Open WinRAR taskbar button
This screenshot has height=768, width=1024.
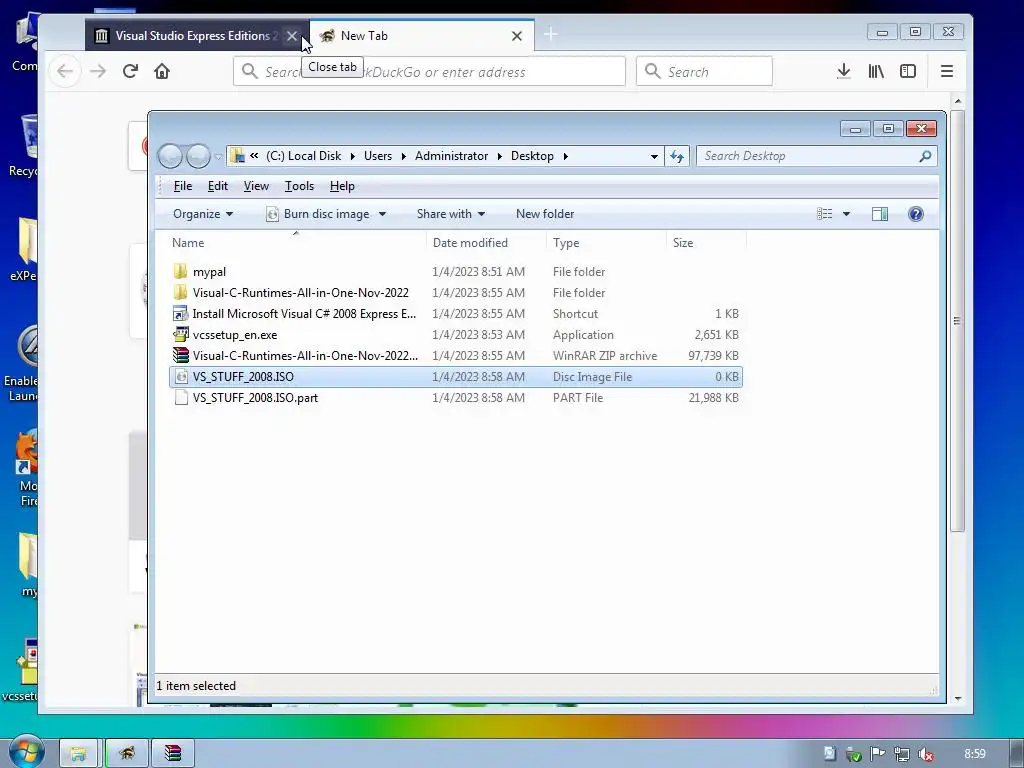172,754
